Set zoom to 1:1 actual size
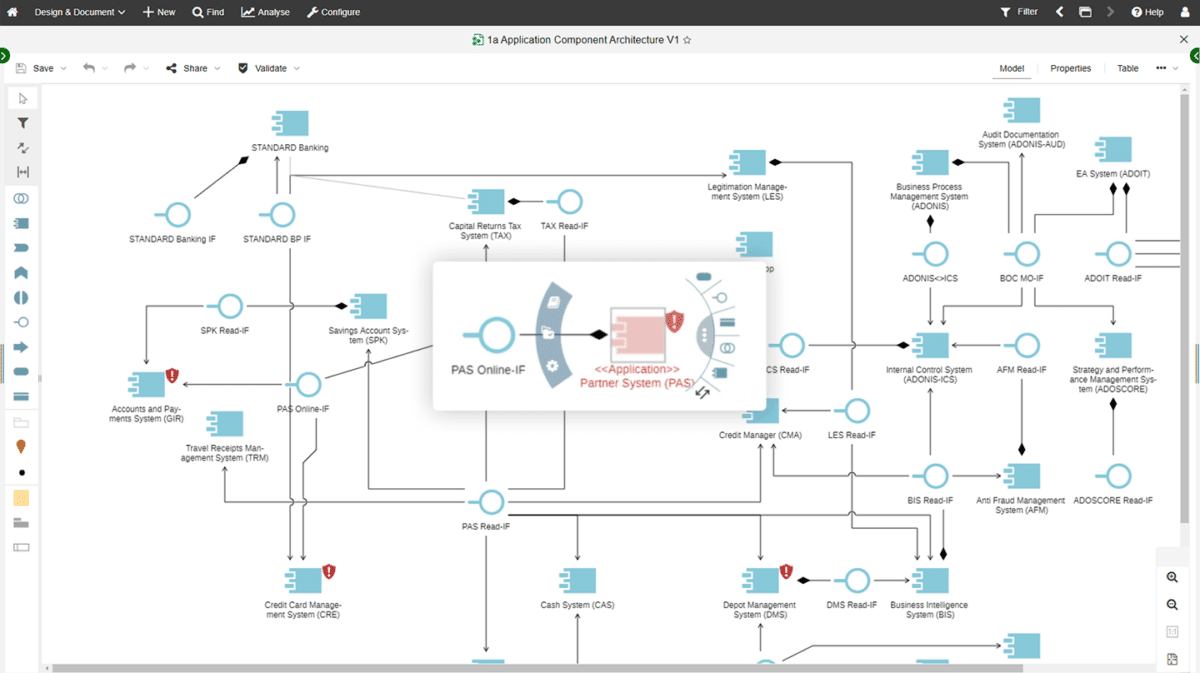 tap(1171, 631)
